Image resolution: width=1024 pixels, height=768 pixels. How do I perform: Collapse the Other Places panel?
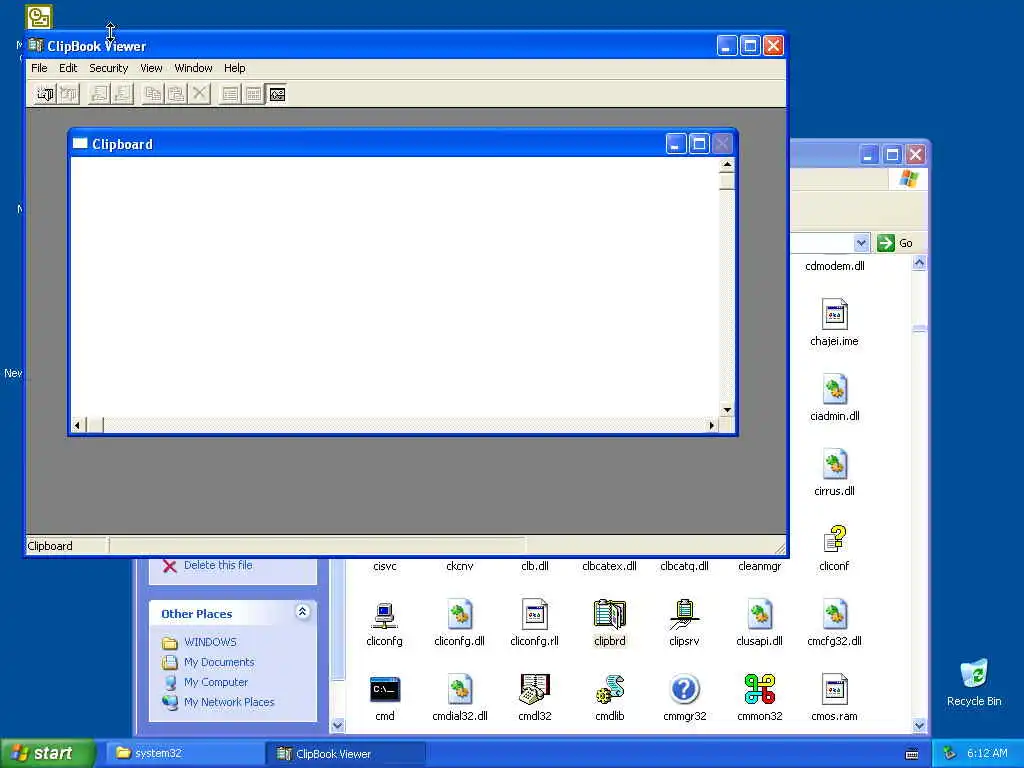[x=302, y=612]
